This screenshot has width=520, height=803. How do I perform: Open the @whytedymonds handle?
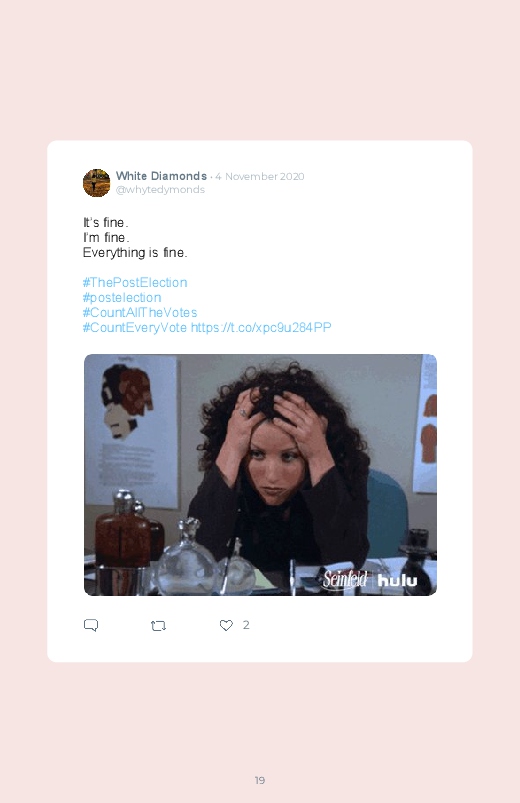tap(160, 190)
